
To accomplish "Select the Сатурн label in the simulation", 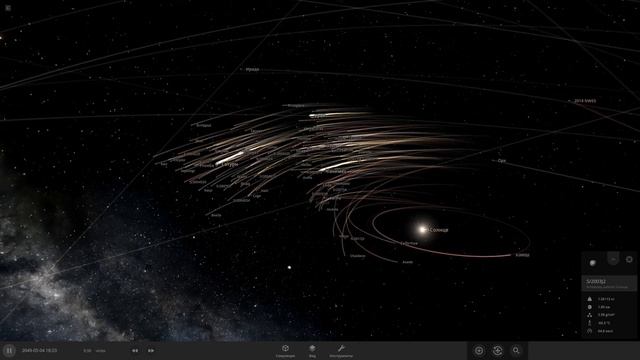I will click(229, 164).
